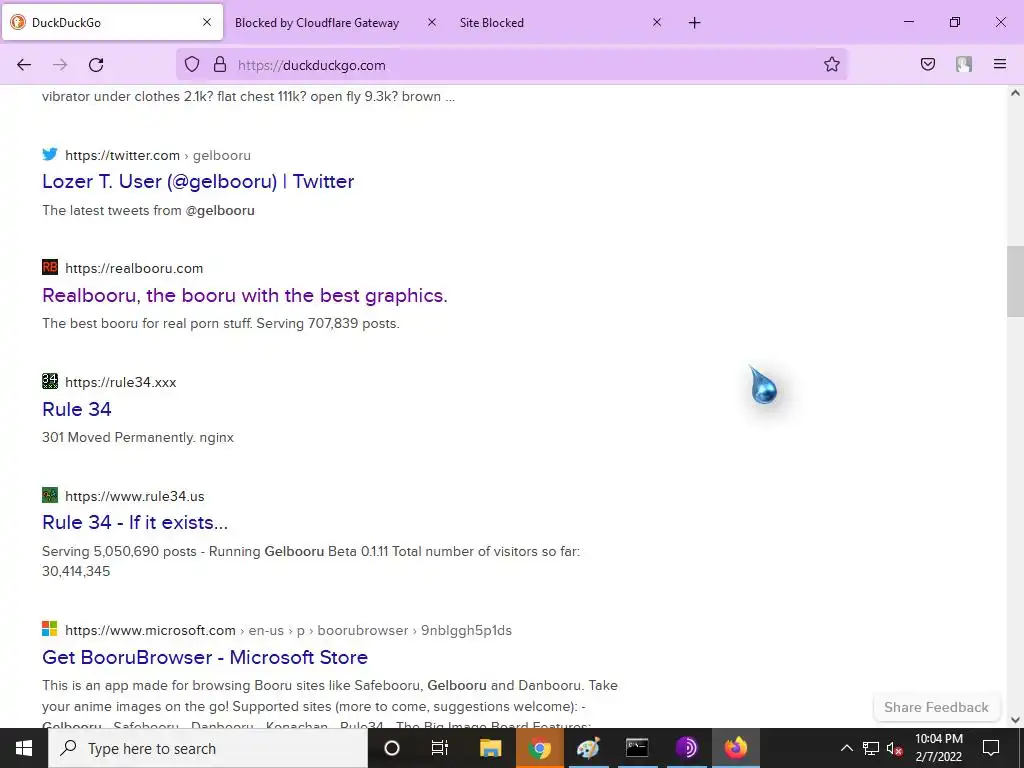The height and width of the screenshot is (768, 1024).
Task: Click the red RB Realbooru favicon
Action: click(50, 267)
